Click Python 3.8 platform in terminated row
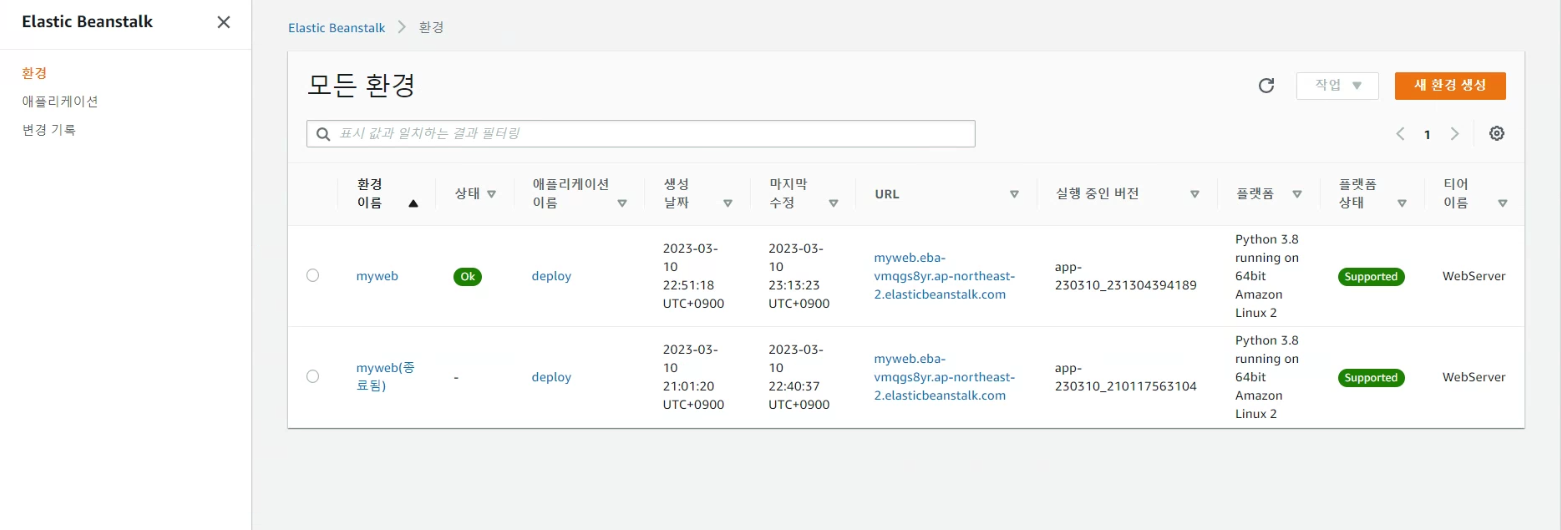Viewport: 1561px width, 530px height. tap(1267, 377)
